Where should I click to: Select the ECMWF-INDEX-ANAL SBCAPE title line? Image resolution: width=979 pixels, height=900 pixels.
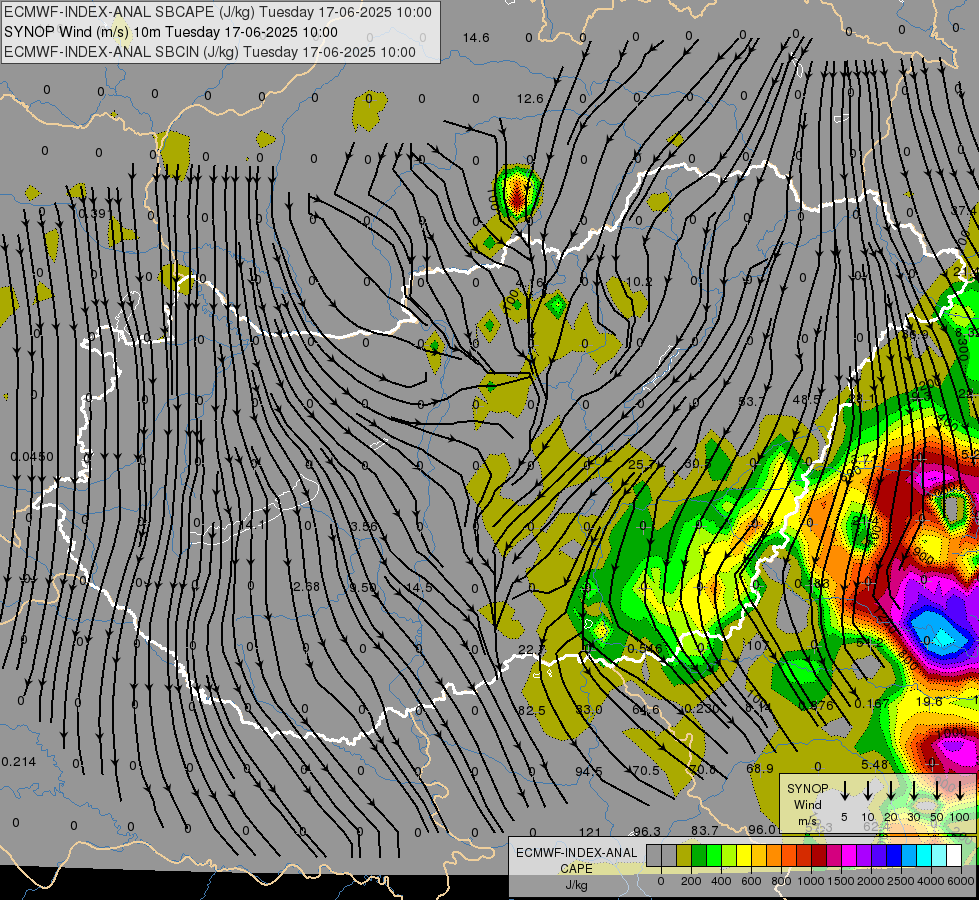point(218,12)
